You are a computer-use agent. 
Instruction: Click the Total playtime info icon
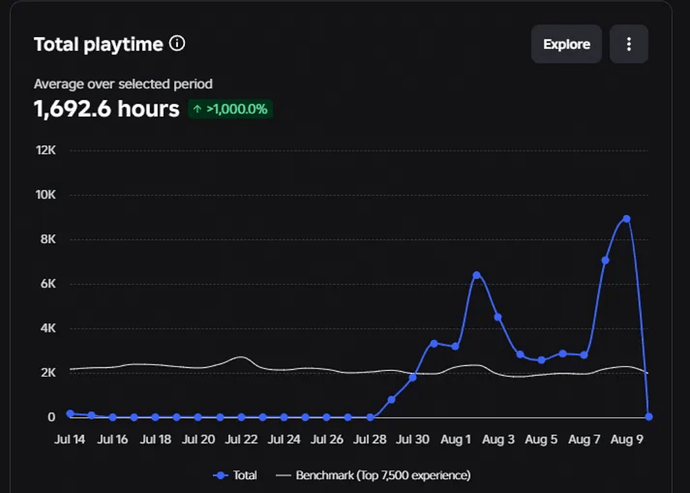point(177,44)
